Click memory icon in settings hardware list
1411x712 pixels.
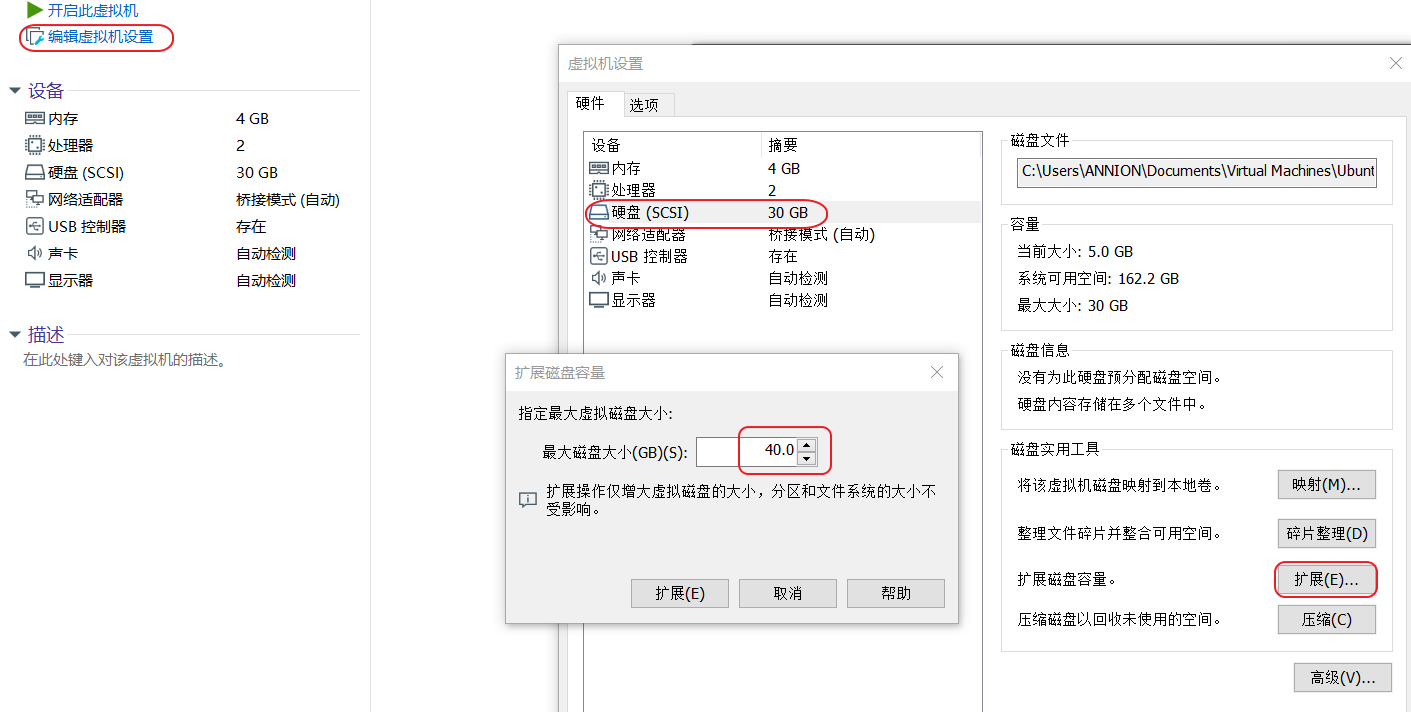[x=599, y=168]
